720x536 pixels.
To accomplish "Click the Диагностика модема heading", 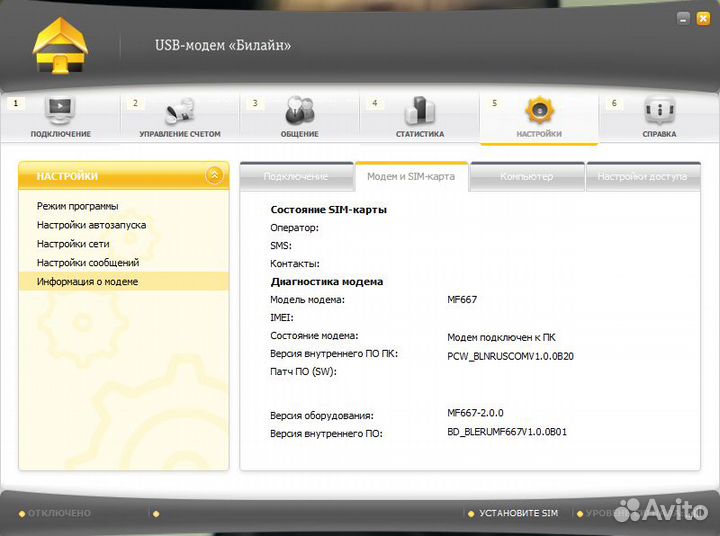I will 326,282.
